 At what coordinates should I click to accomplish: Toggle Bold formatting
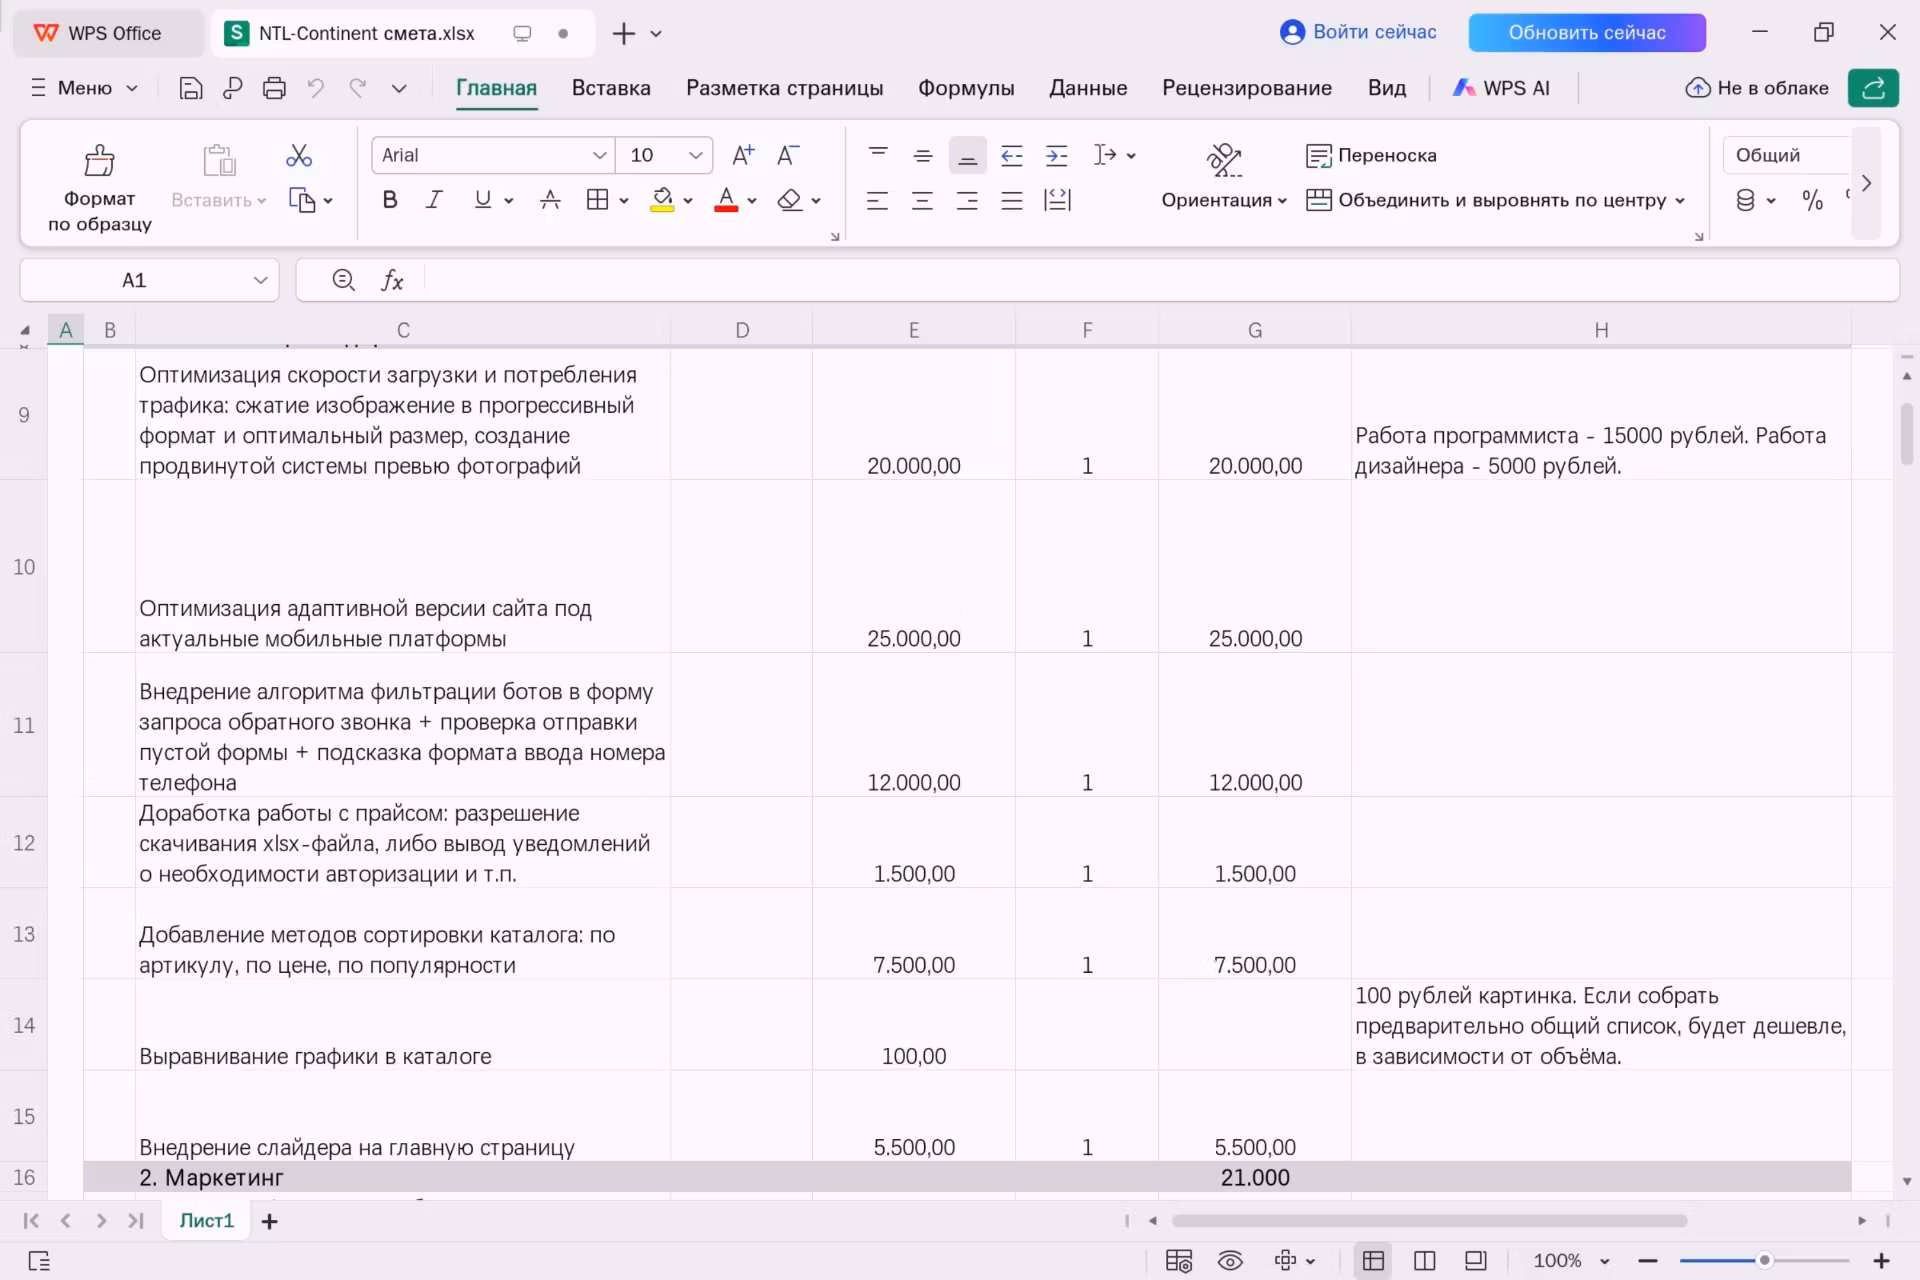390,200
